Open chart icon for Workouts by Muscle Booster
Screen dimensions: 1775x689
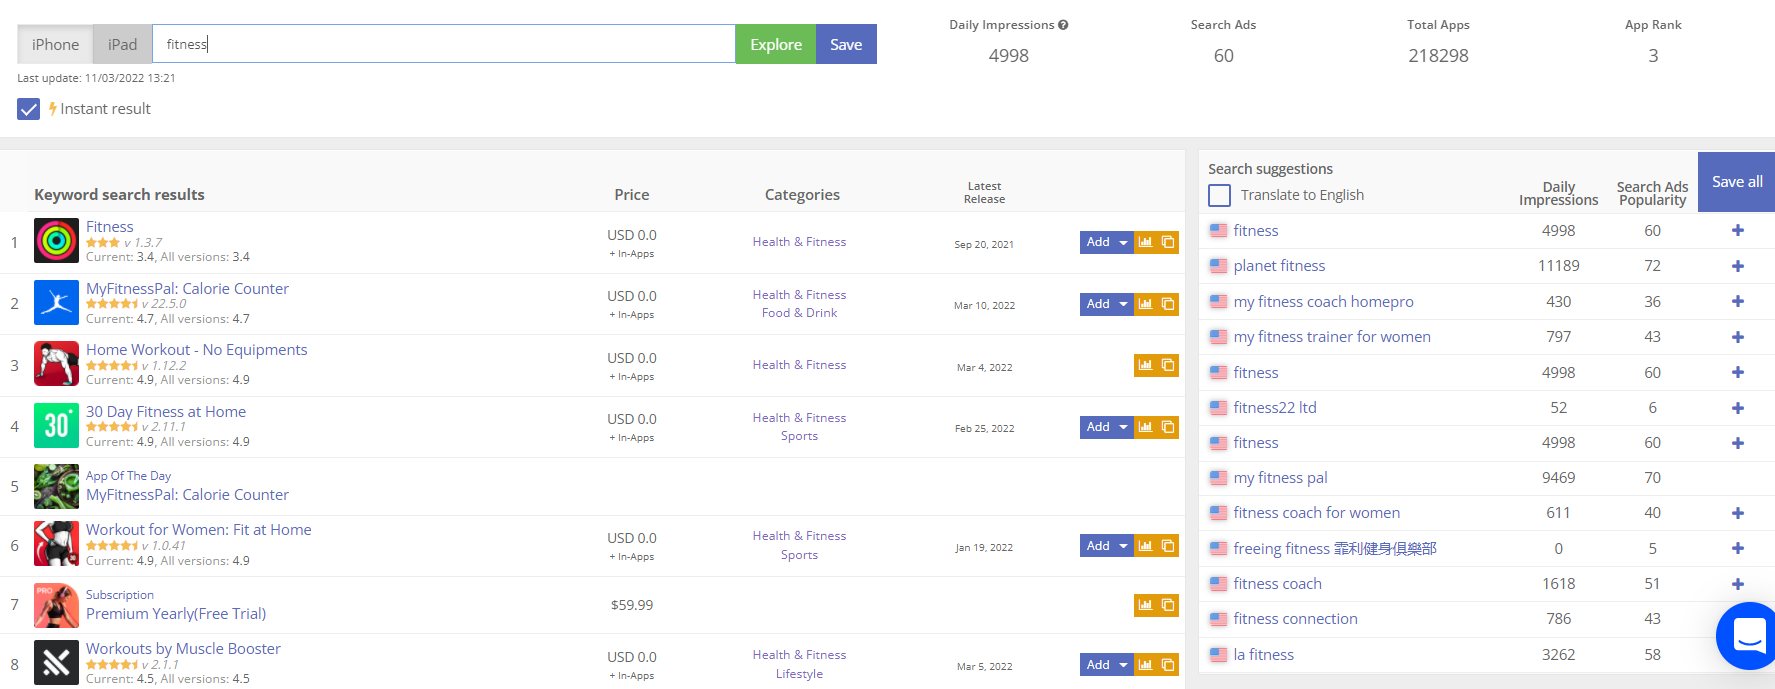point(1145,665)
